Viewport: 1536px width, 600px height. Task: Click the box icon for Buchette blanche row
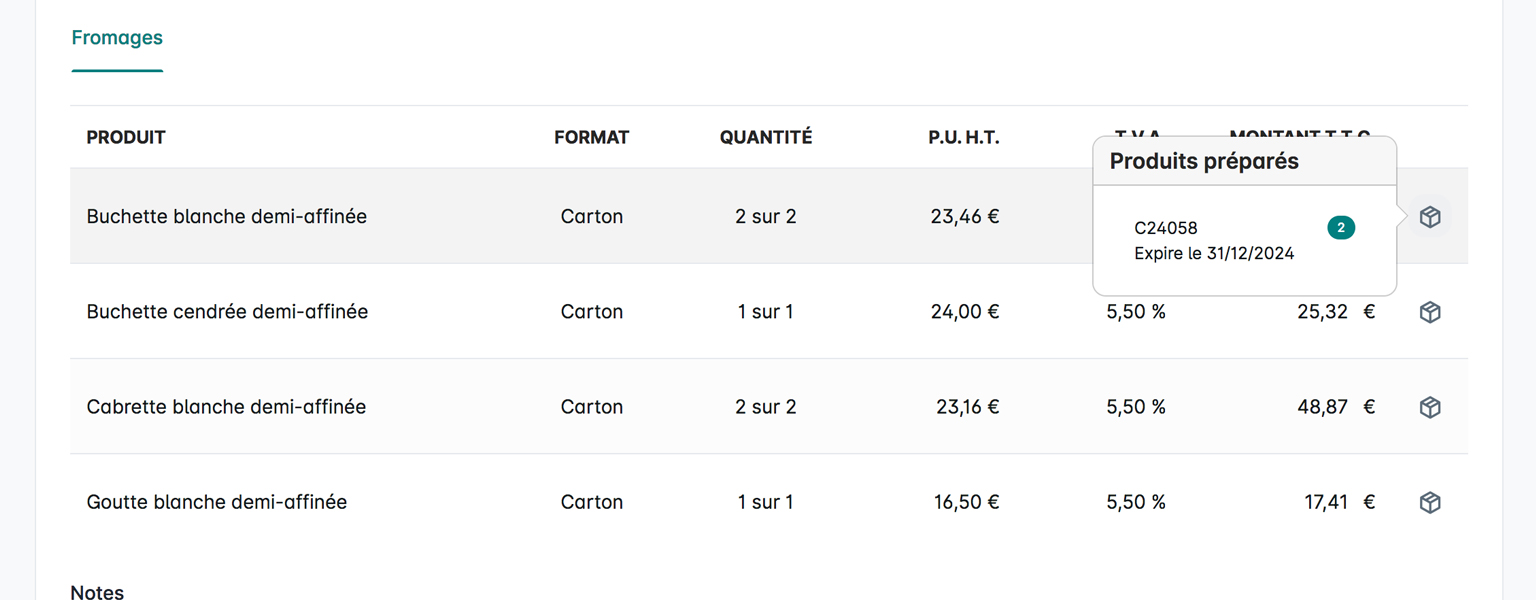[x=1430, y=217]
